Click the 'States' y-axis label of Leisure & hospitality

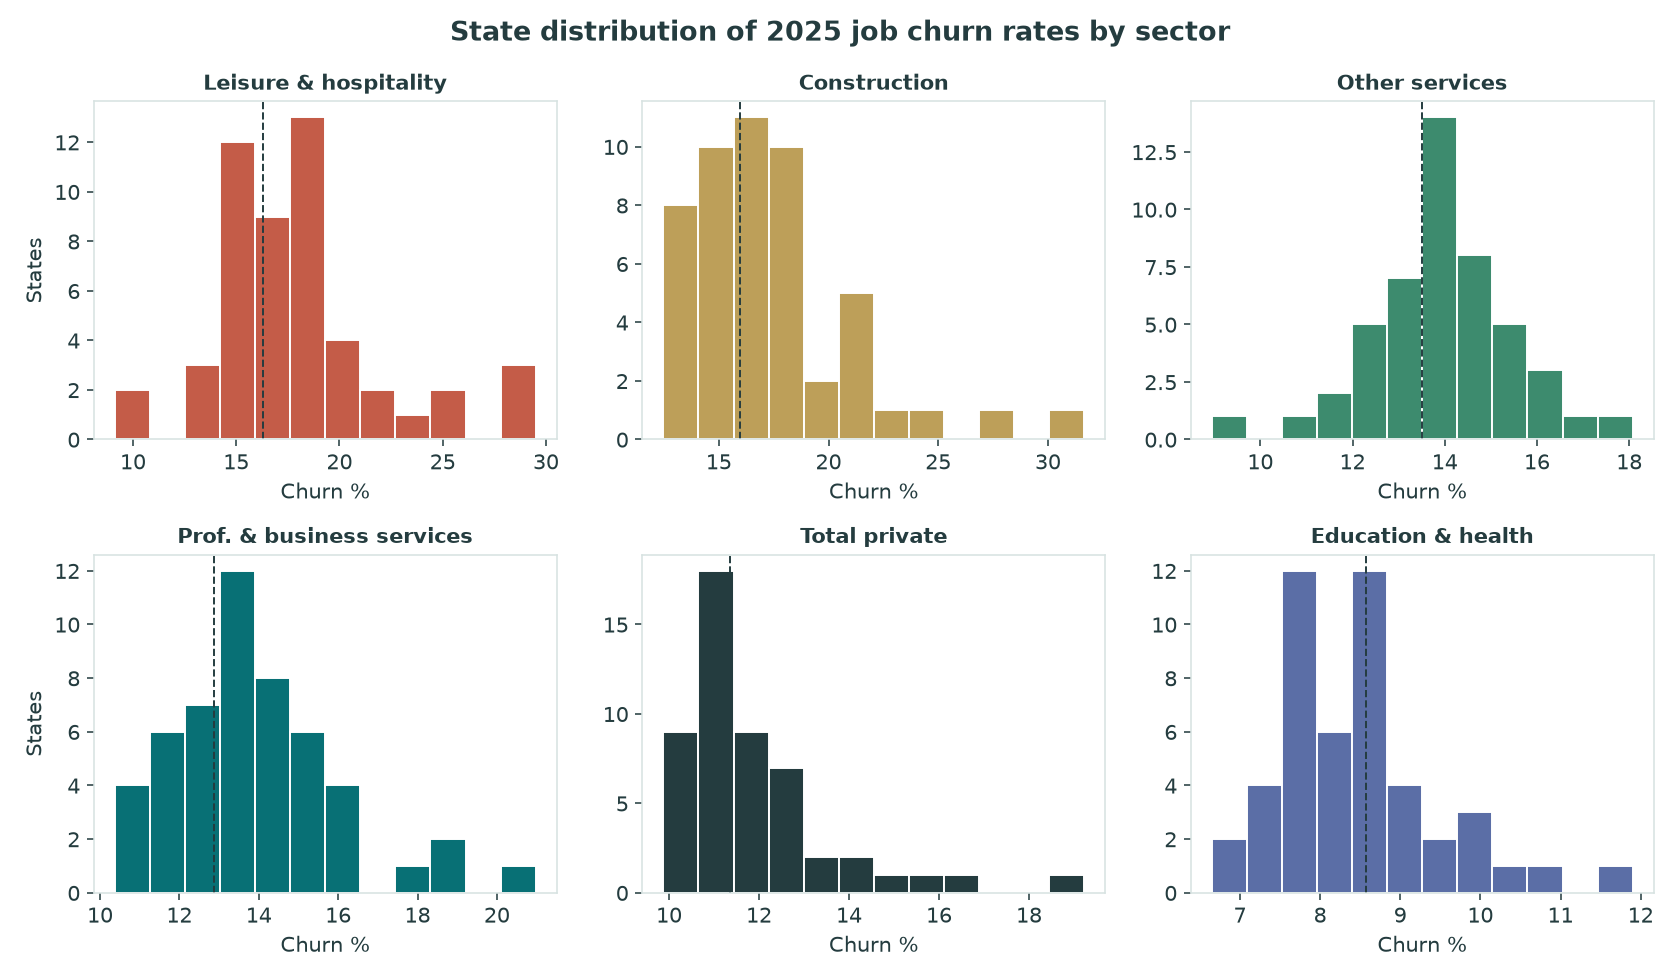35,270
